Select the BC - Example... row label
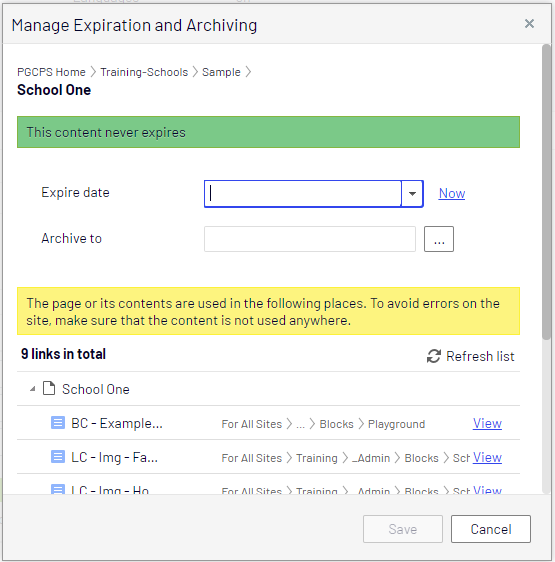This screenshot has width=555, height=562. tap(117, 423)
